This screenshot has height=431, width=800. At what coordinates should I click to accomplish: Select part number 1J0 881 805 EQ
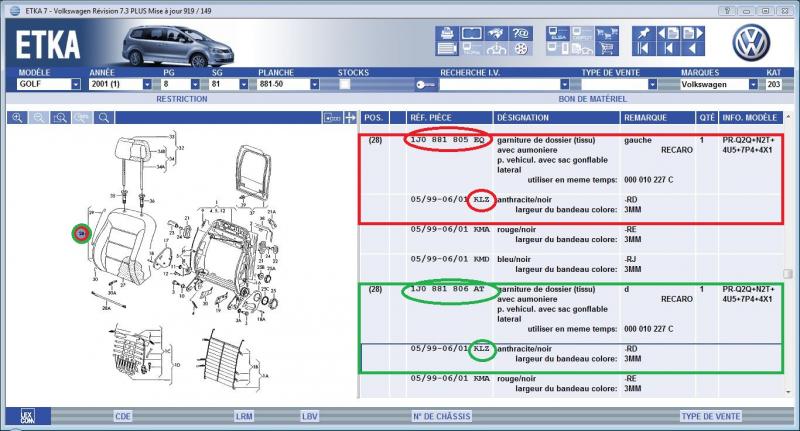click(447, 139)
